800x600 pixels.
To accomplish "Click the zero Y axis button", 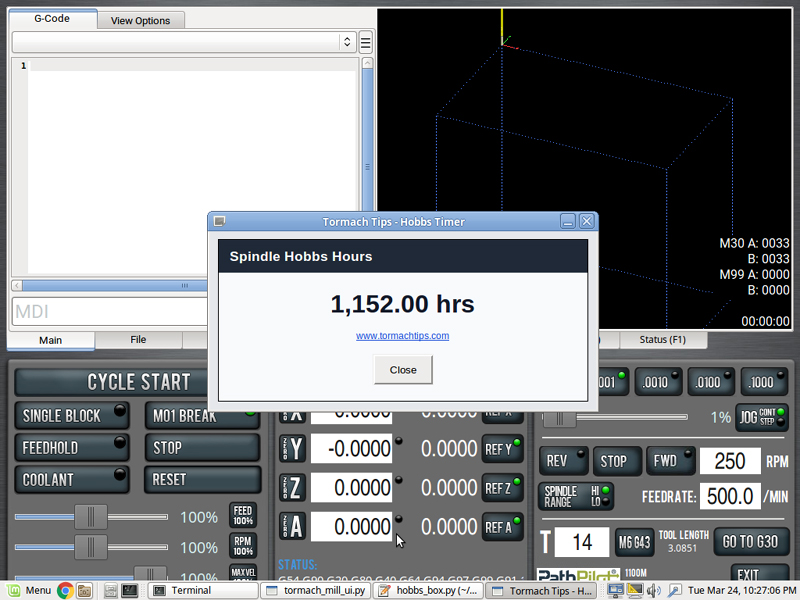I will (x=291, y=447).
